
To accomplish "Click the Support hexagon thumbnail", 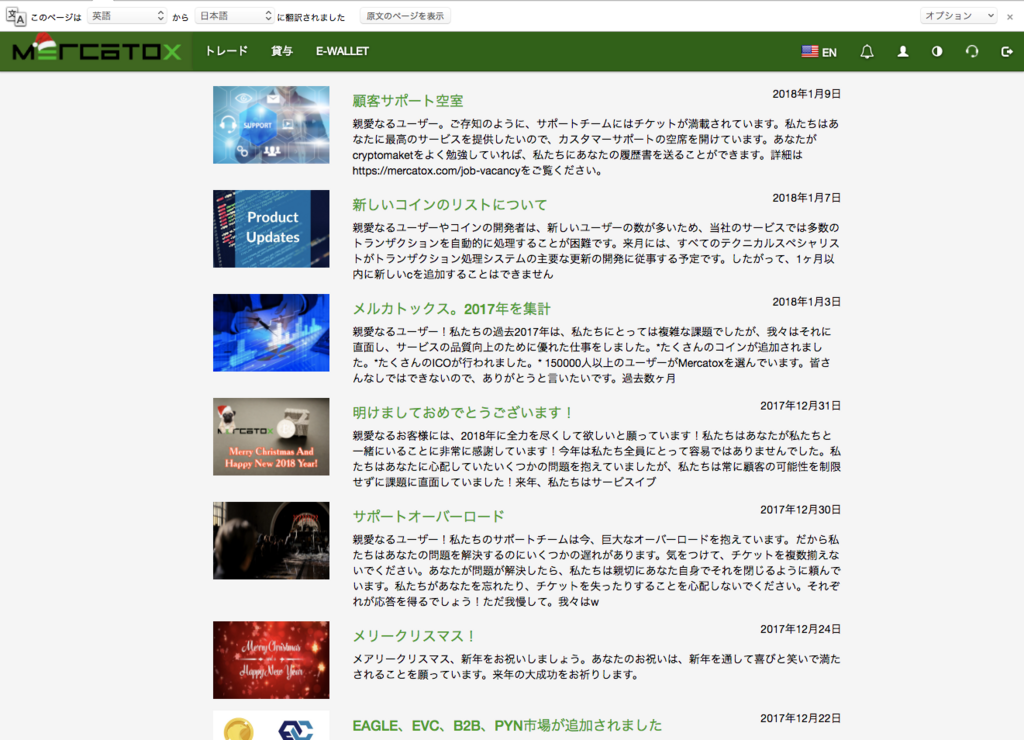I will (x=271, y=125).
